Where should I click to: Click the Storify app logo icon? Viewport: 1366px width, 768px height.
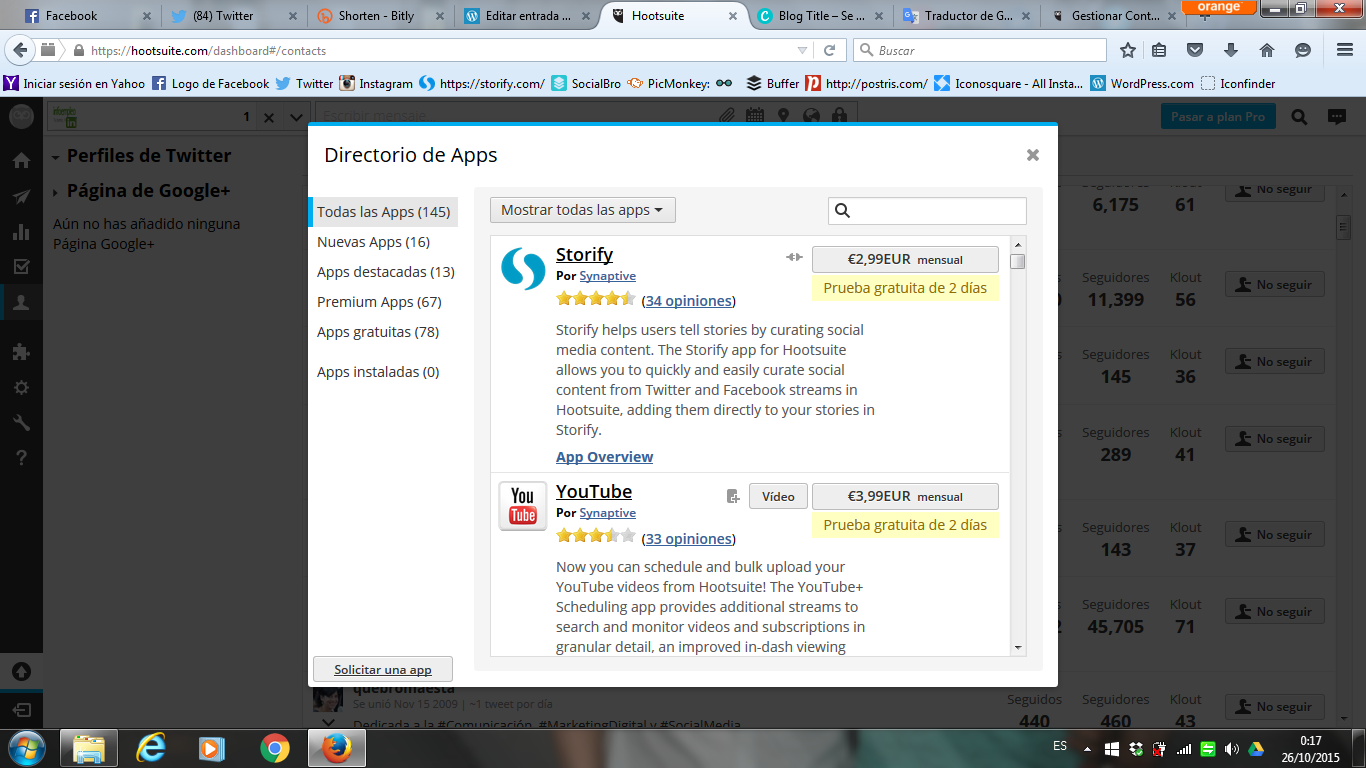[x=523, y=269]
